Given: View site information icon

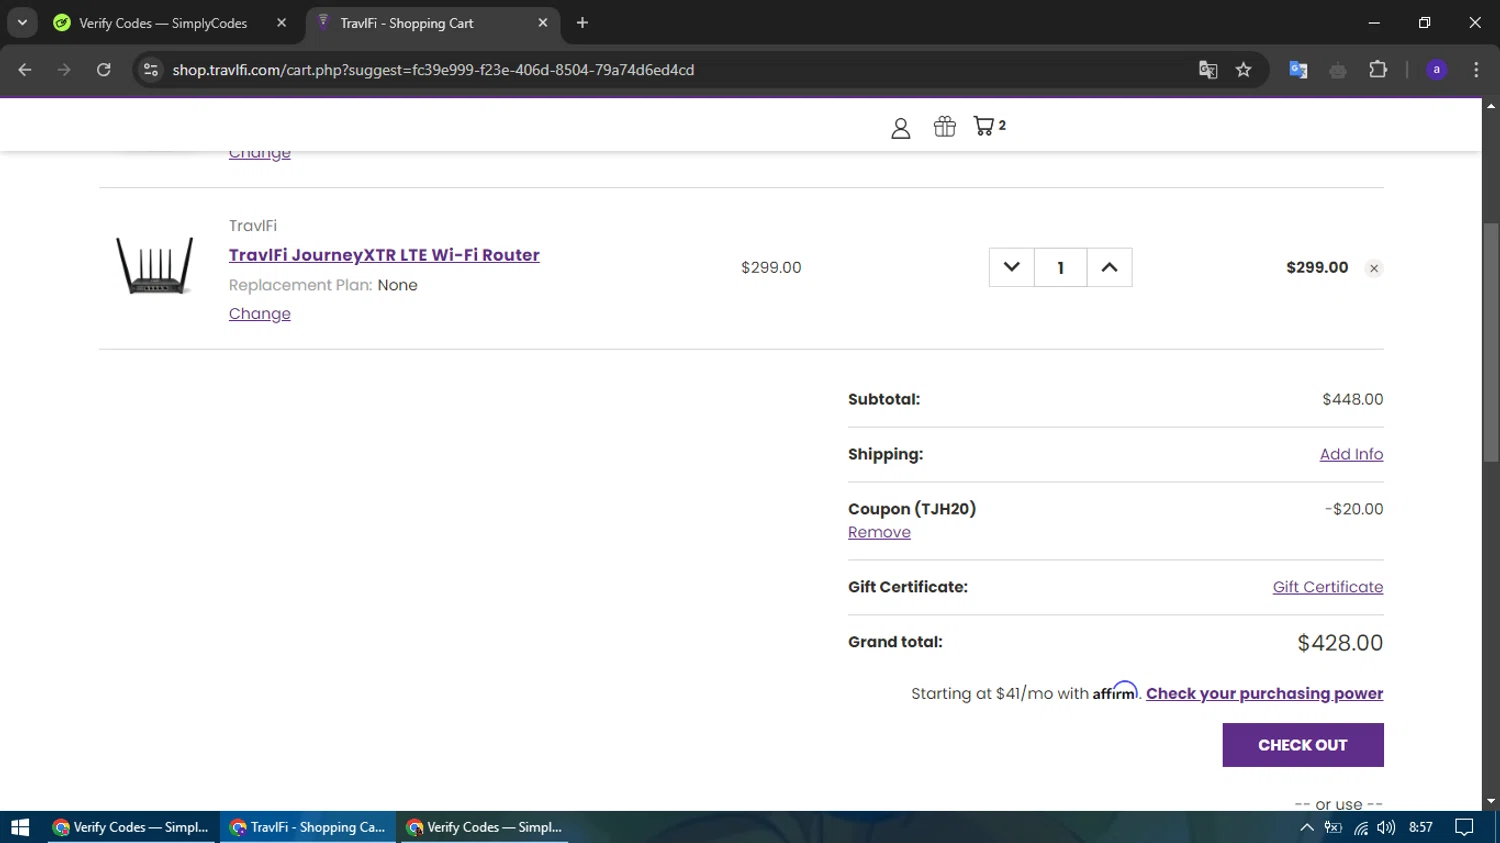Looking at the screenshot, I should pos(151,70).
